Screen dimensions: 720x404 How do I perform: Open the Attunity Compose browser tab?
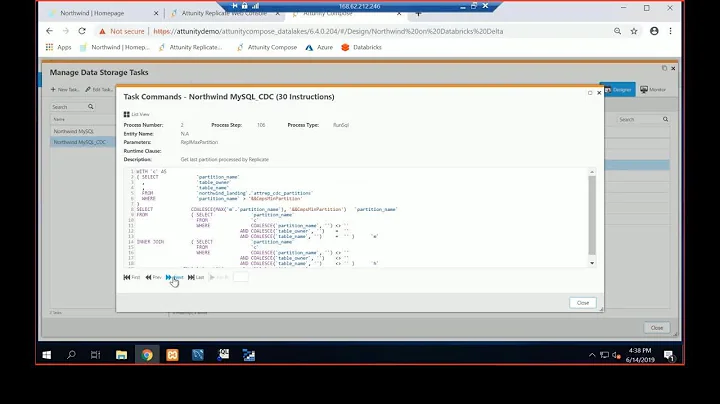(327, 14)
